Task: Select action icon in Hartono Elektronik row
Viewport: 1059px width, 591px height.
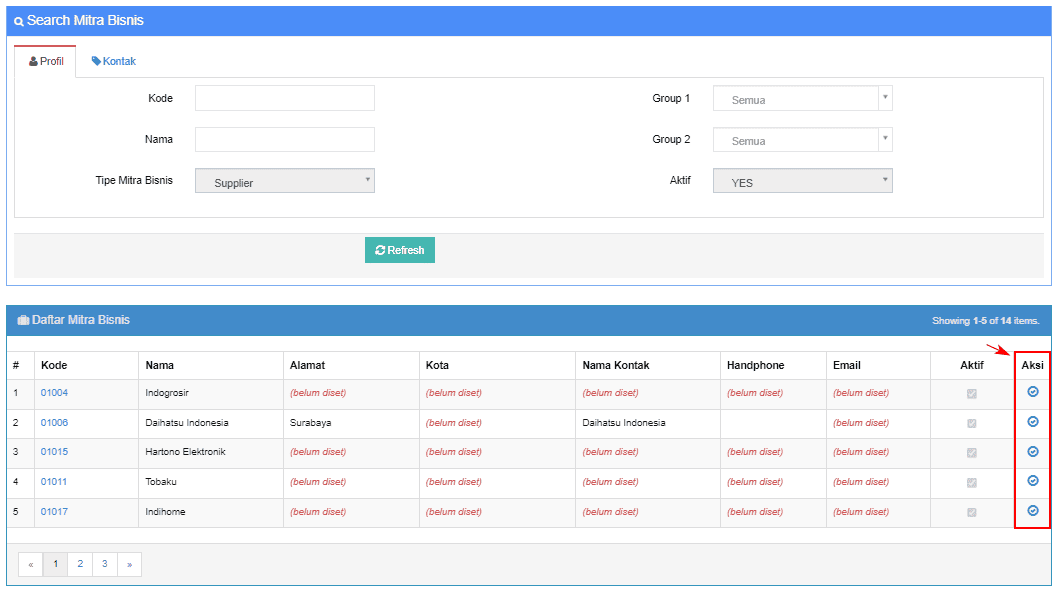Action: pos(1033,452)
